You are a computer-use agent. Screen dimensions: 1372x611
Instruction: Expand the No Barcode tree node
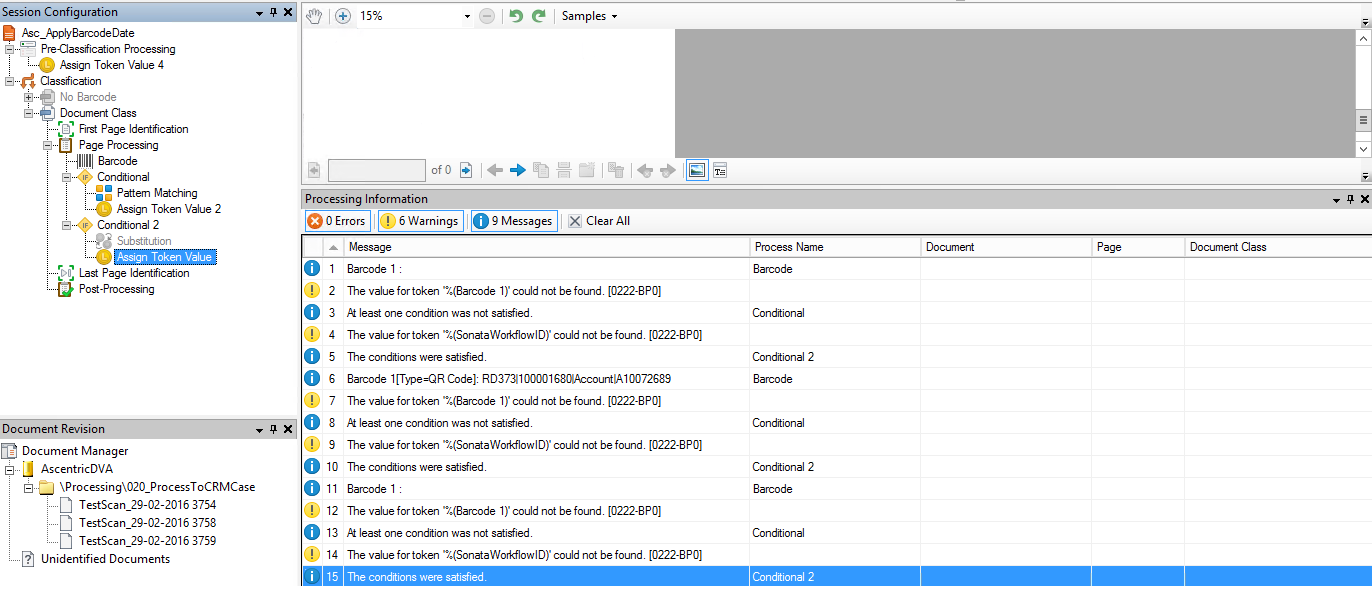[x=29, y=97]
